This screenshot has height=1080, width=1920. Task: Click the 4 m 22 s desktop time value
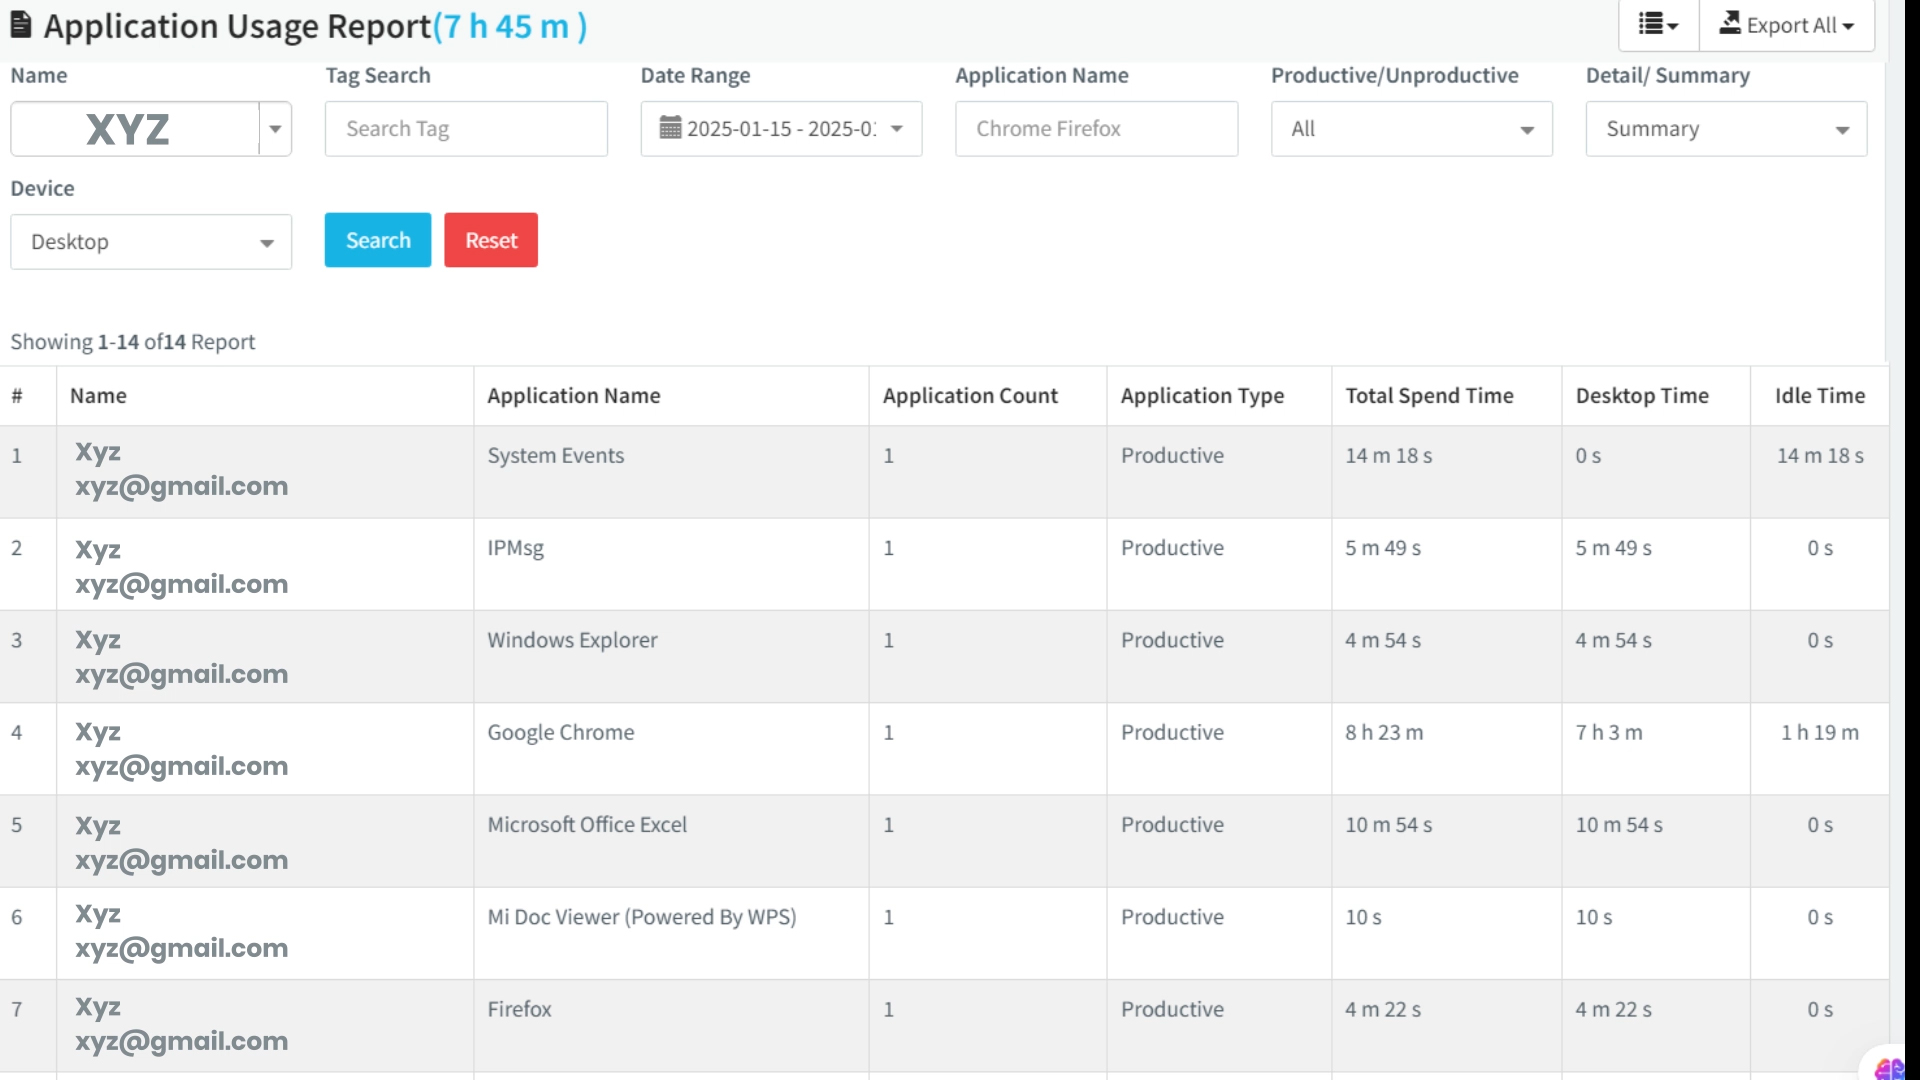[x=1614, y=1009]
